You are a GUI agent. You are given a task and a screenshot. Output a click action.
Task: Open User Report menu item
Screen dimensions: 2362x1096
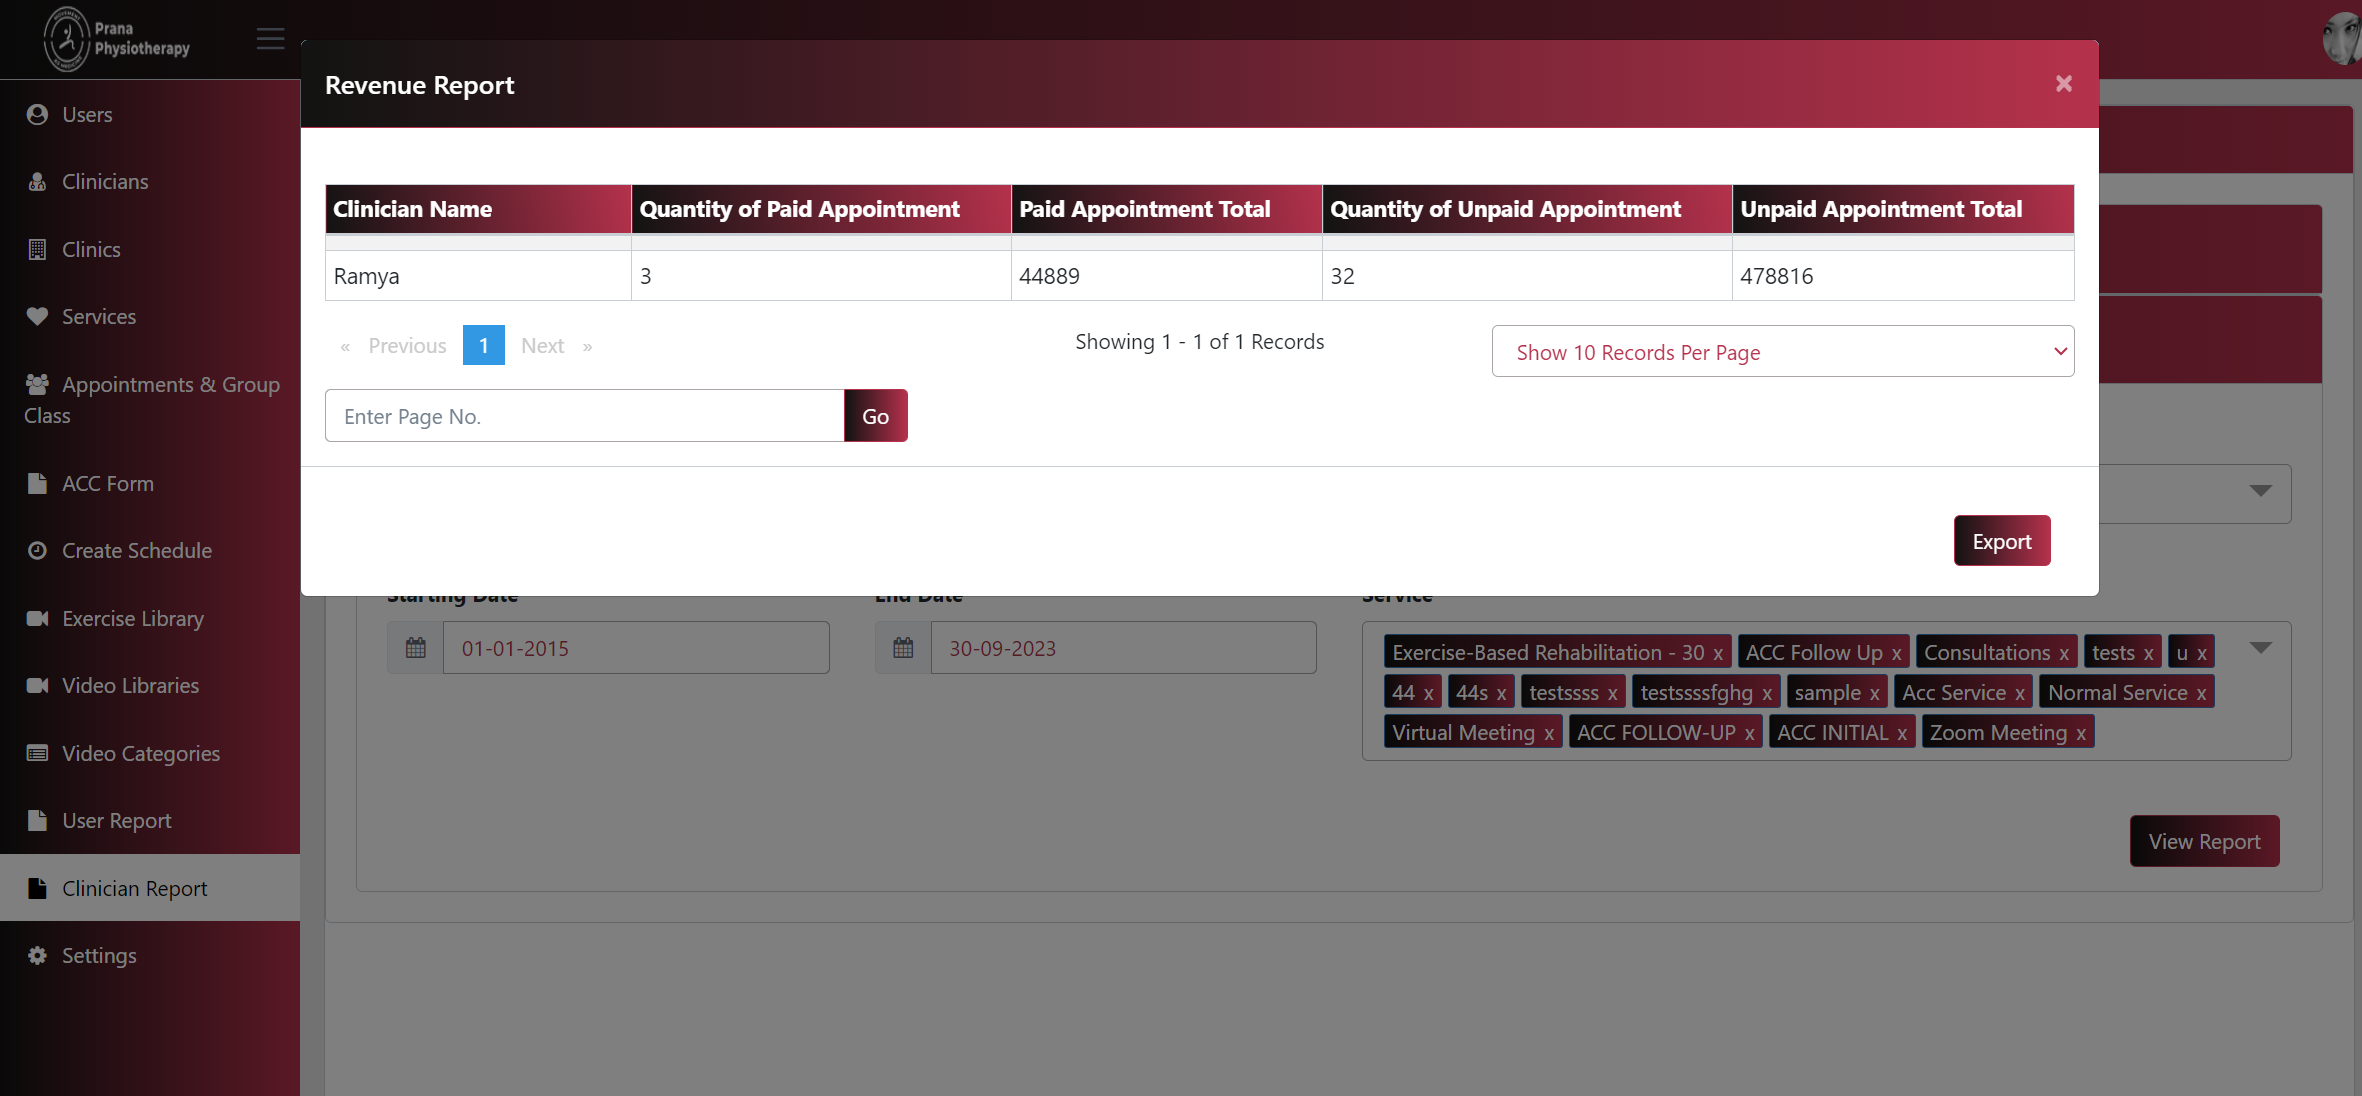tap(116, 821)
